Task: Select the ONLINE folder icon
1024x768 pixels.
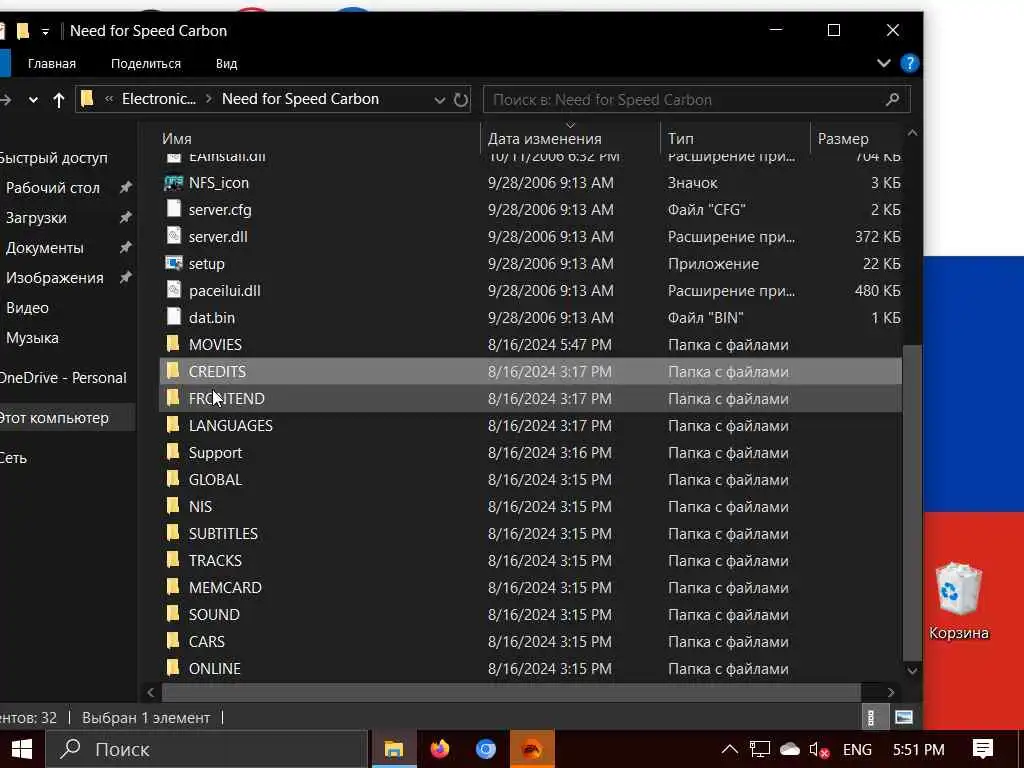Action: [173, 668]
